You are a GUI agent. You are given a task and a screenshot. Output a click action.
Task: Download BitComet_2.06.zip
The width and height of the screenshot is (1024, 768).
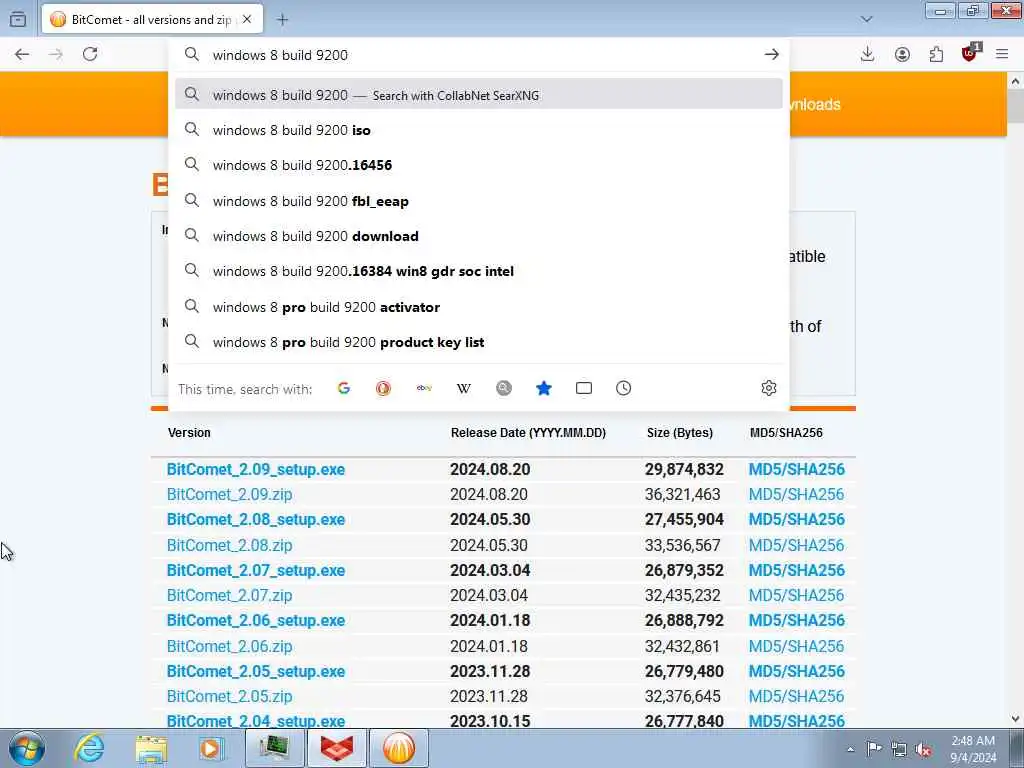tap(229, 647)
